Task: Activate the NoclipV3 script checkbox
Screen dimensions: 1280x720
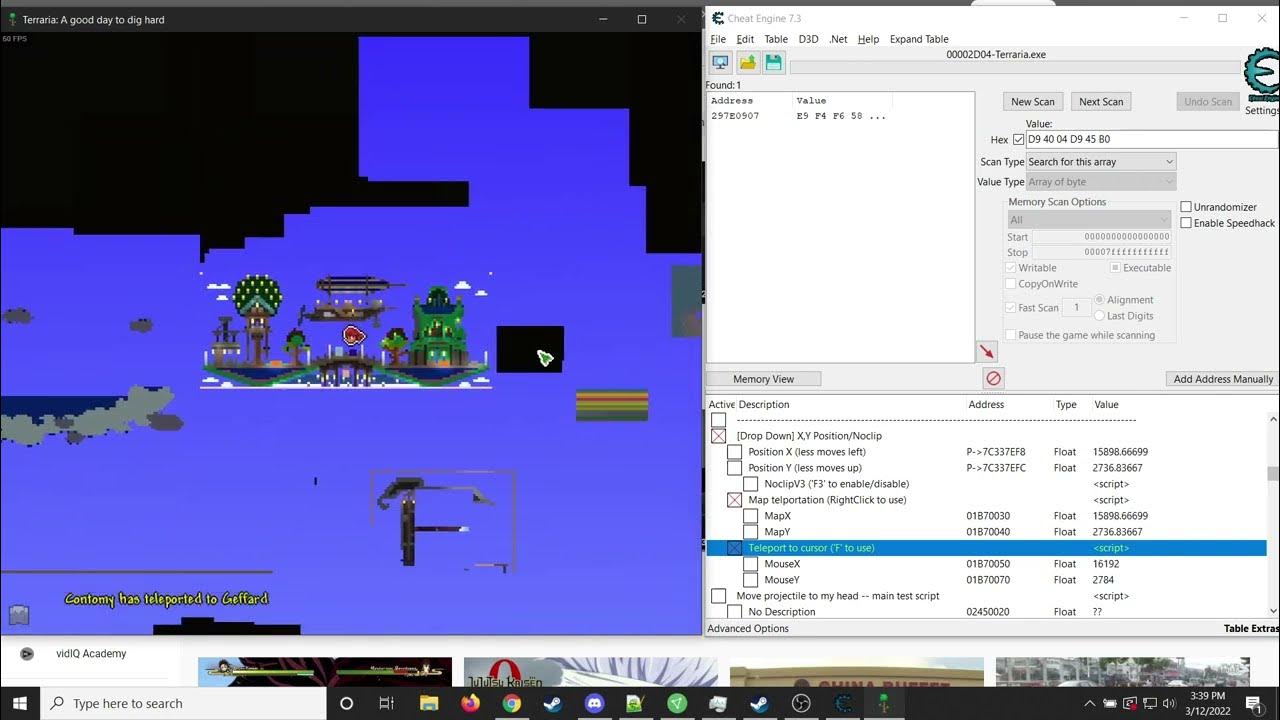Action: click(x=750, y=484)
